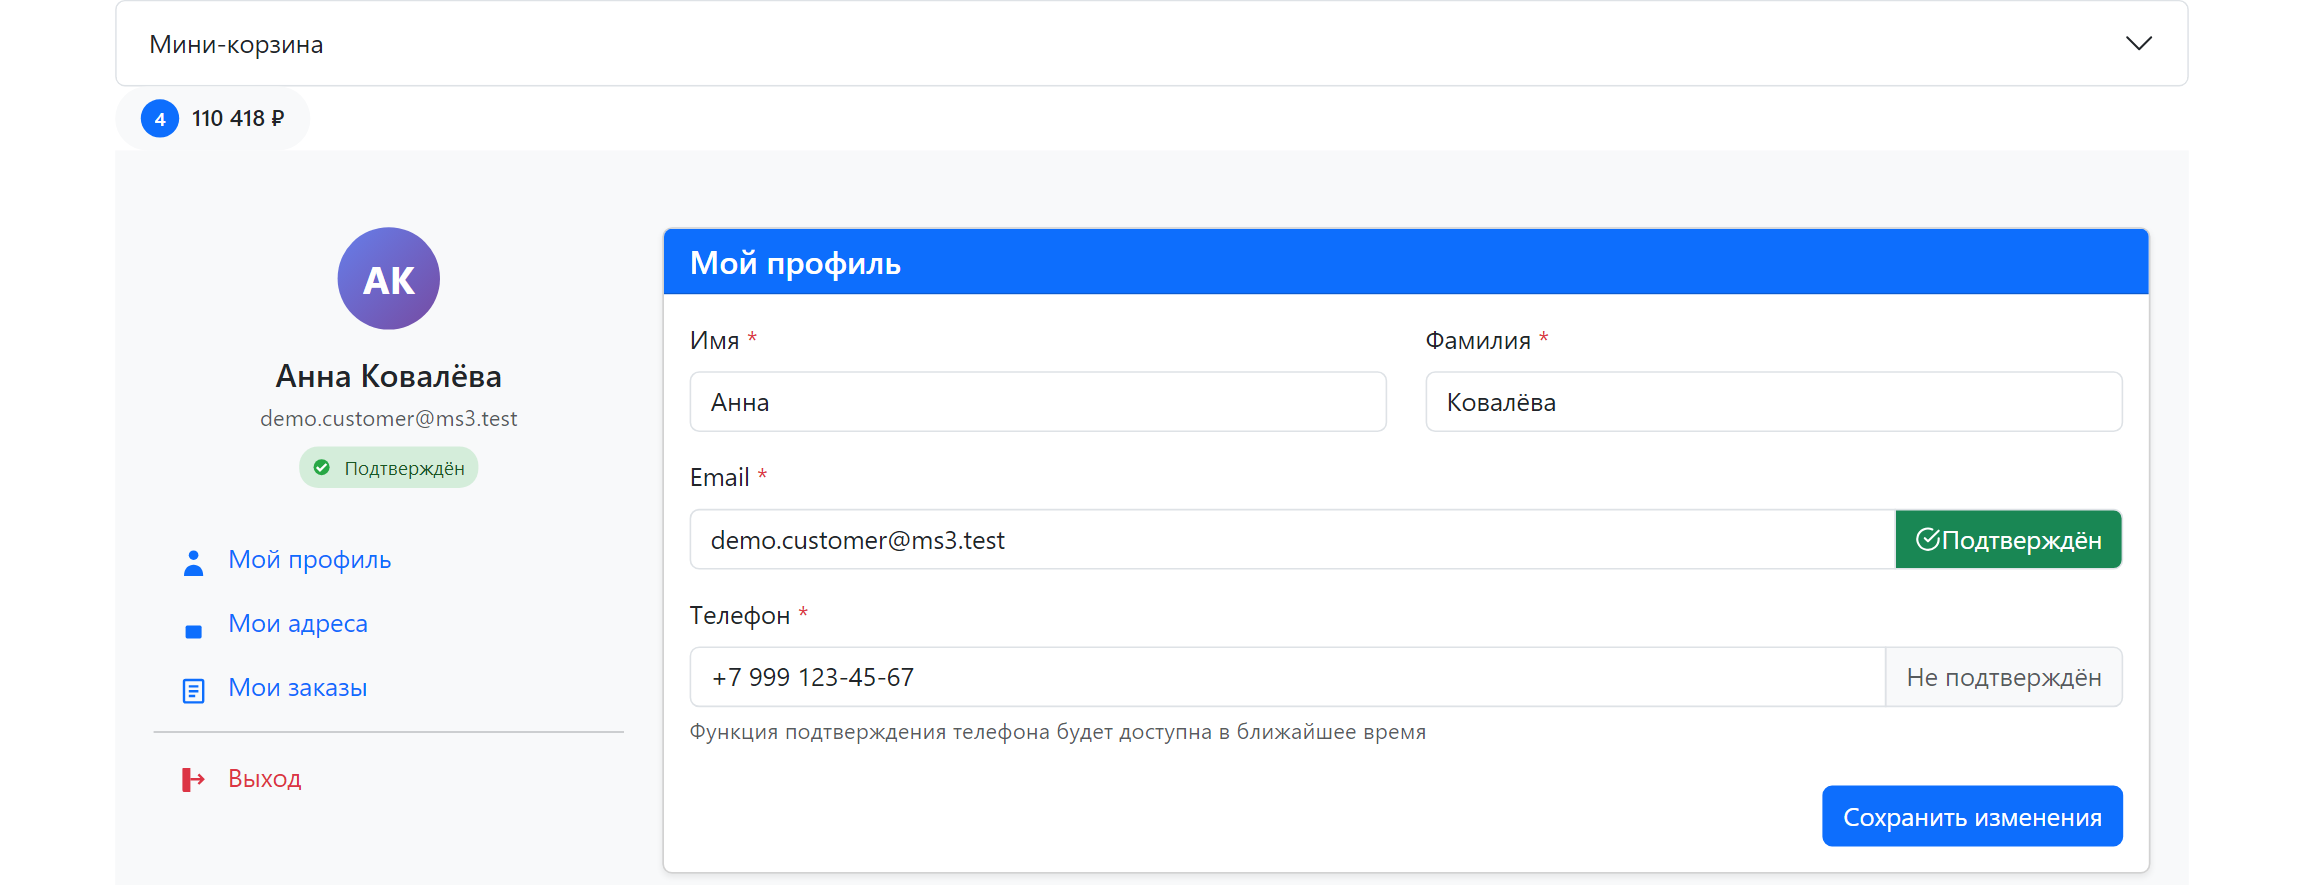Open cart total 110 418 ₽ pill
Image resolution: width=2304 pixels, height=885 pixels.
[212, 119]
